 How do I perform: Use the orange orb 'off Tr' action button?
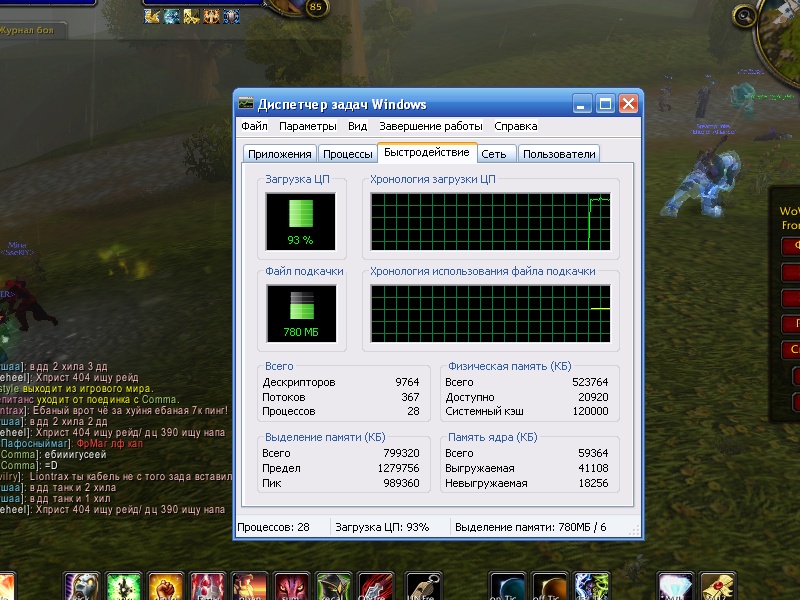pos(549,587)
